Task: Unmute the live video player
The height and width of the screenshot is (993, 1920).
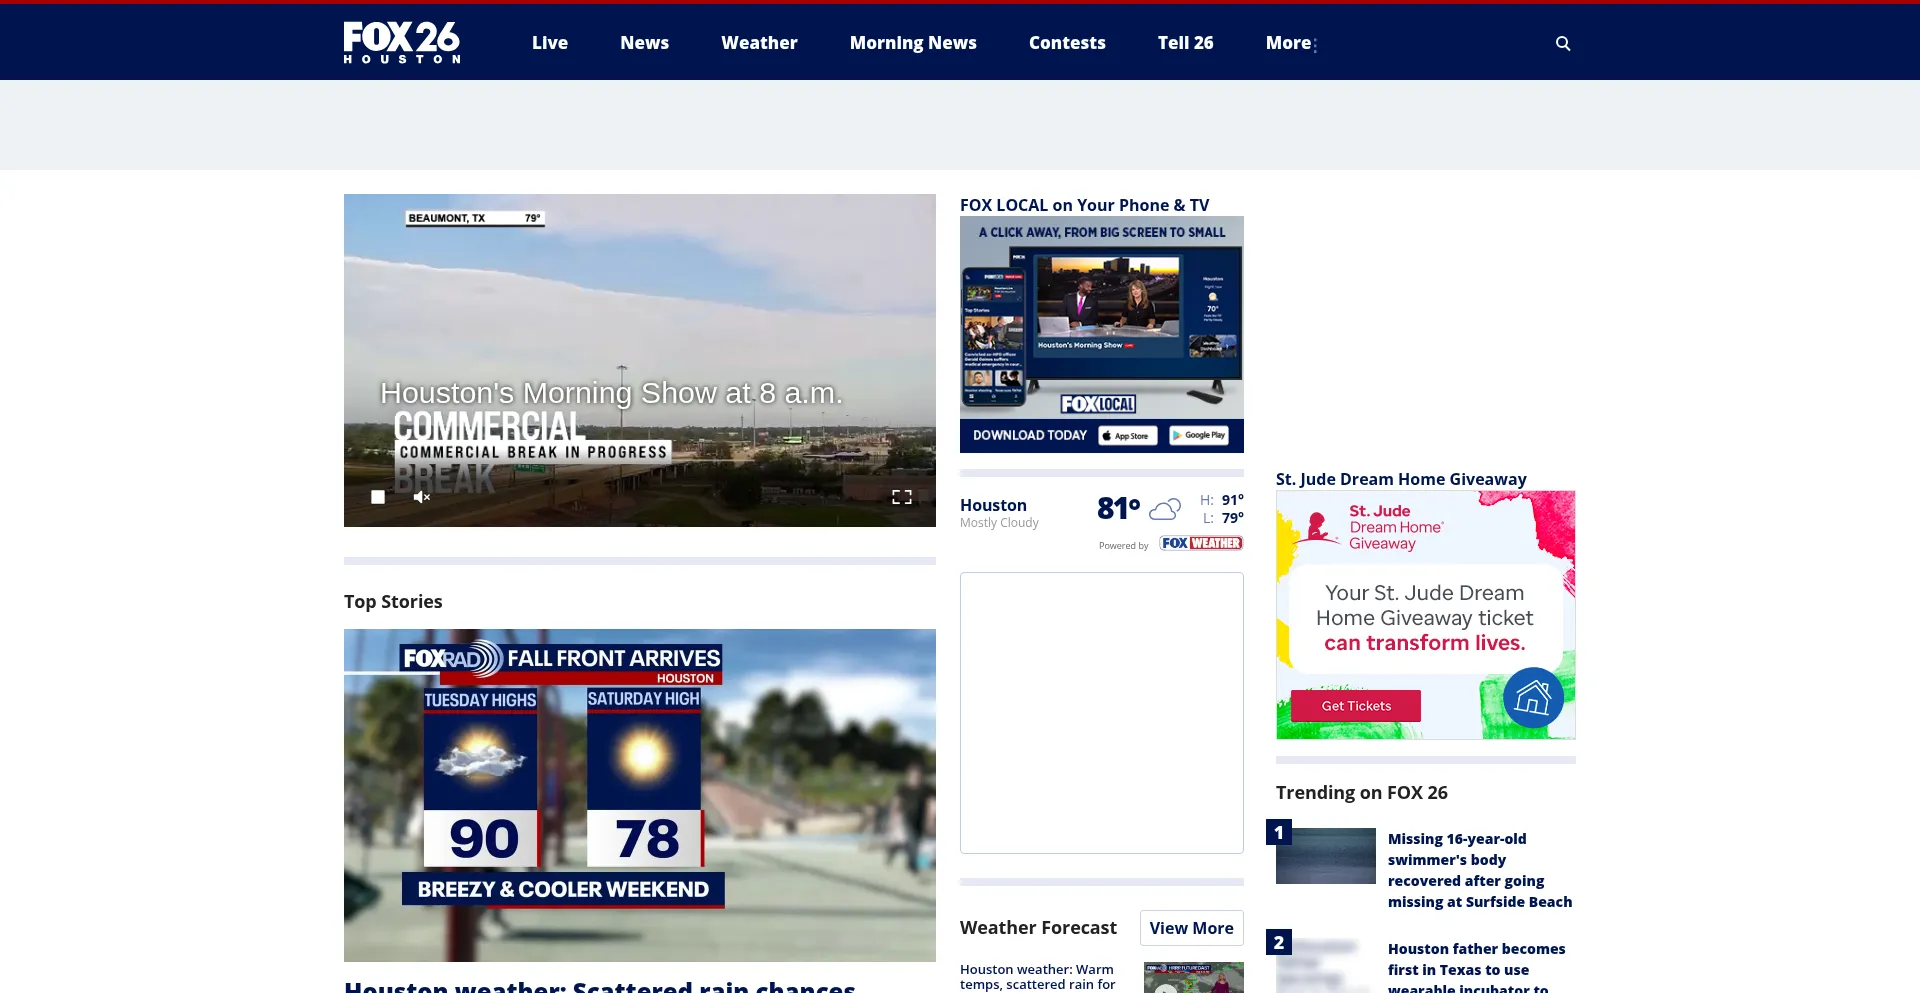Action: [x=422, y=497]
